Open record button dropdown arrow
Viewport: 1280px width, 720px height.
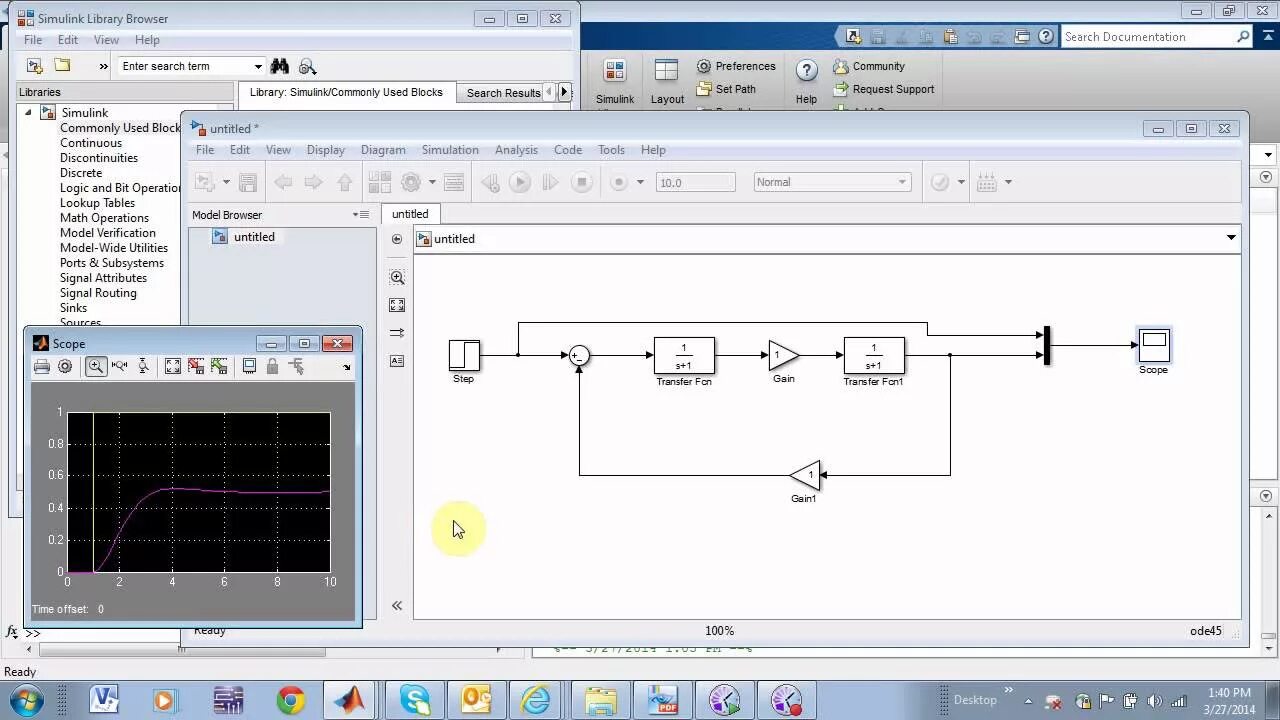pos(640,182)
